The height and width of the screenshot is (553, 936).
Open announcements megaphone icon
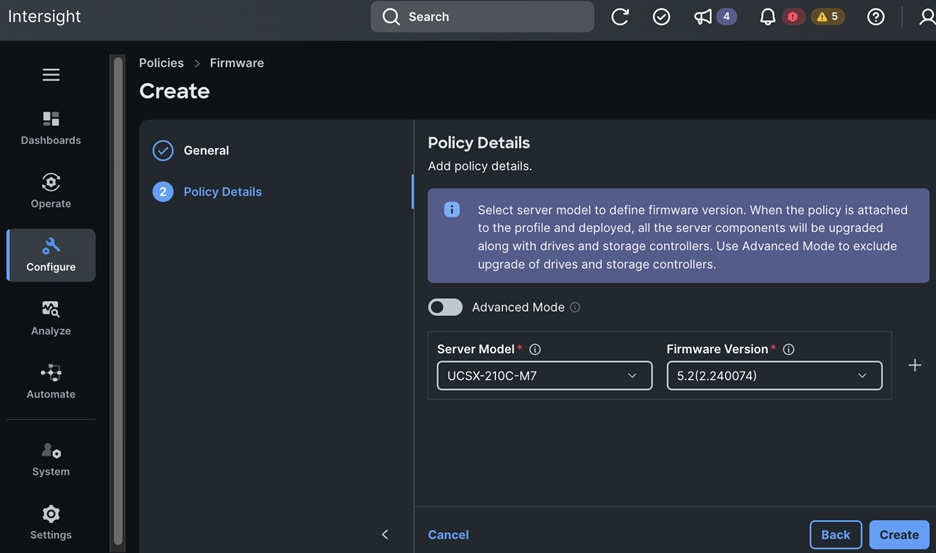(703, 17)
